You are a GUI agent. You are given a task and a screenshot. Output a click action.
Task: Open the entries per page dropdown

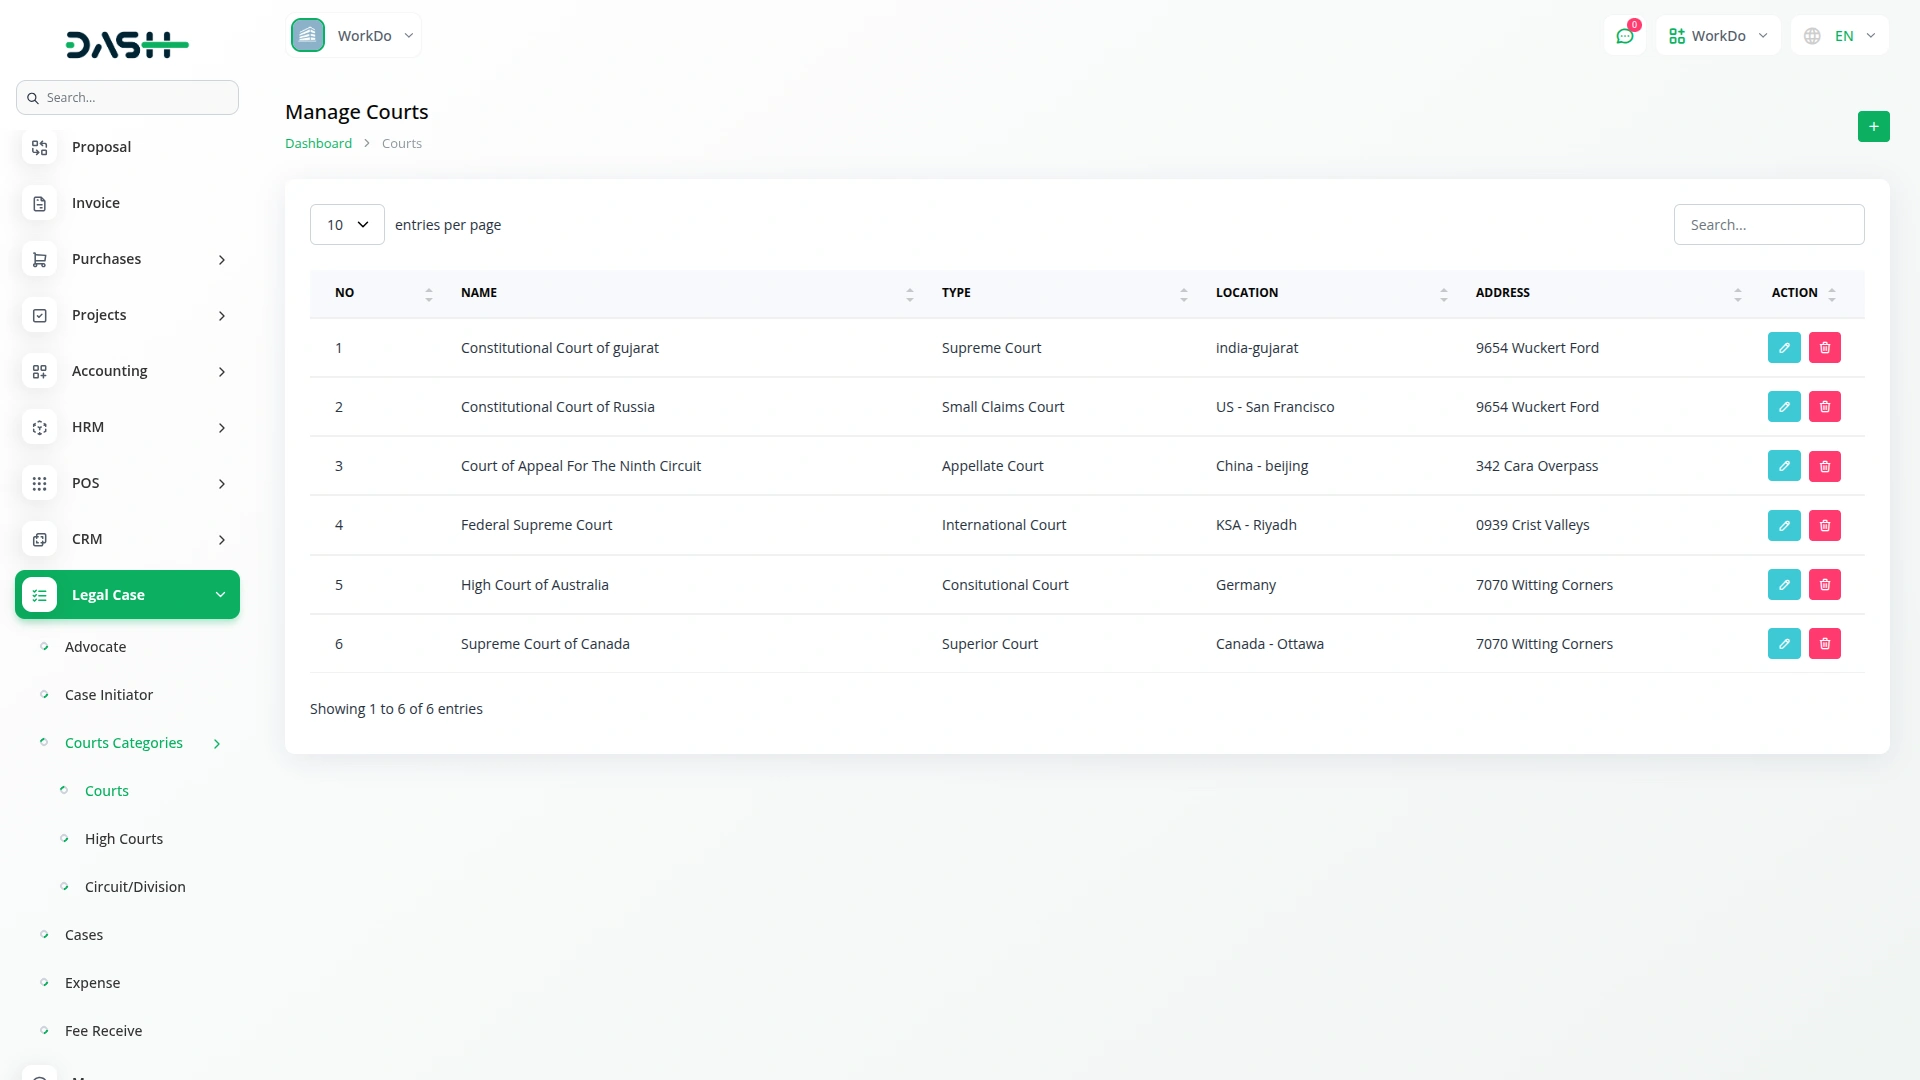click(347, 225)
